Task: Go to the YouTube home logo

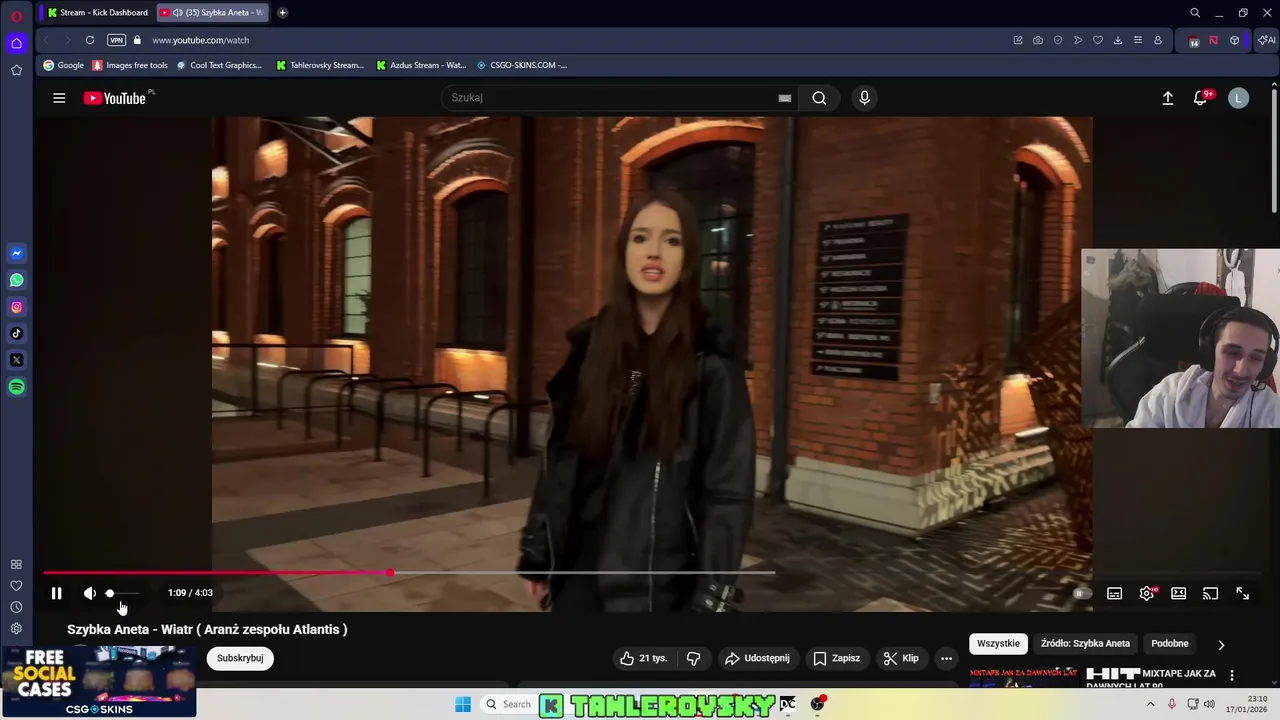Action: 115,98
